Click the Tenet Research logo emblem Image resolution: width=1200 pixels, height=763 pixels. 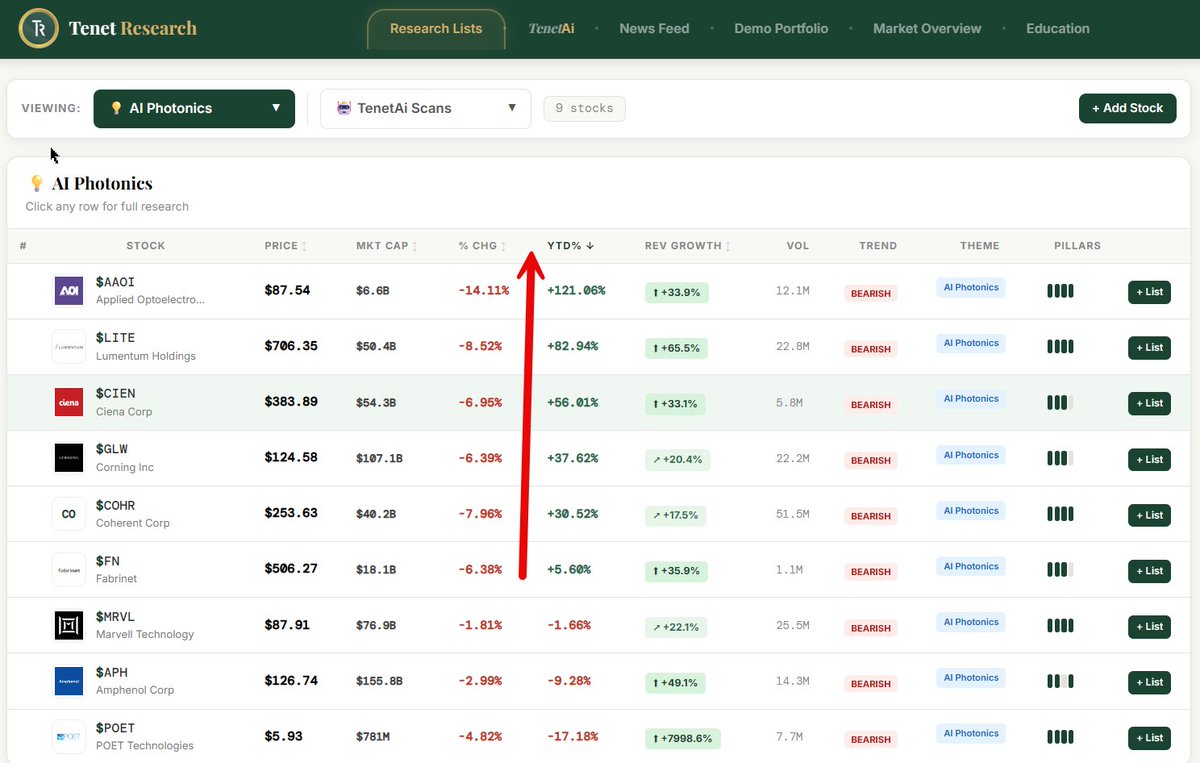coord(38,28)
